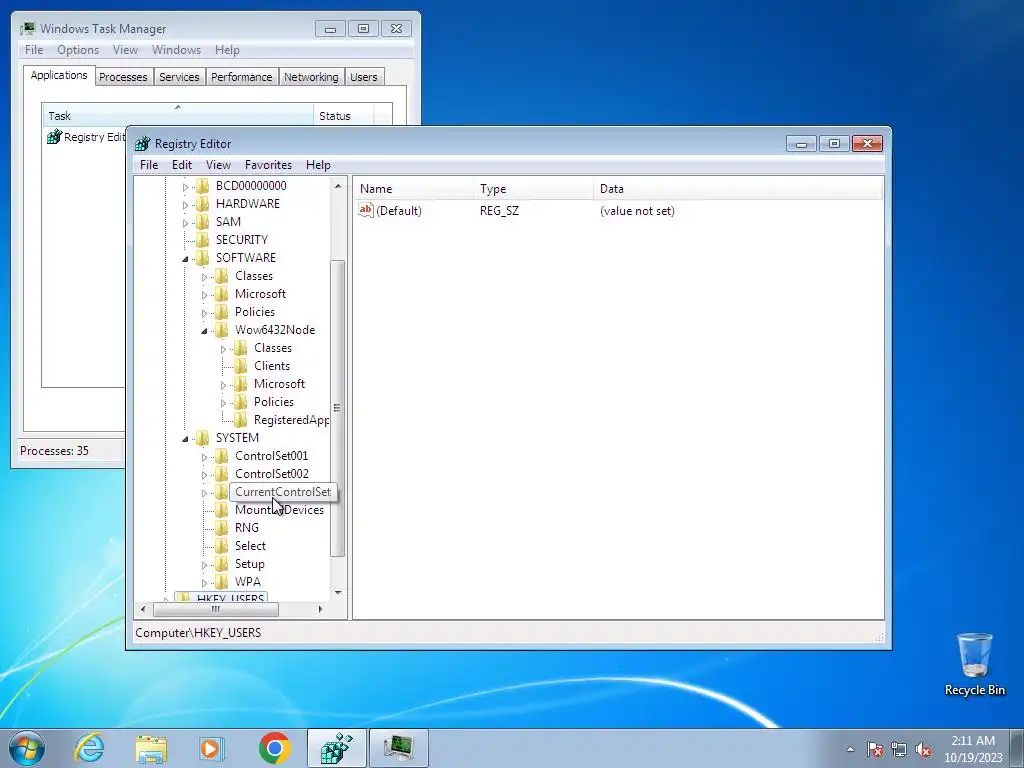This screenshot has height=768, width=1024.
Task: Open the Registry Editor Edit menu
Action: tap(182, 165)
